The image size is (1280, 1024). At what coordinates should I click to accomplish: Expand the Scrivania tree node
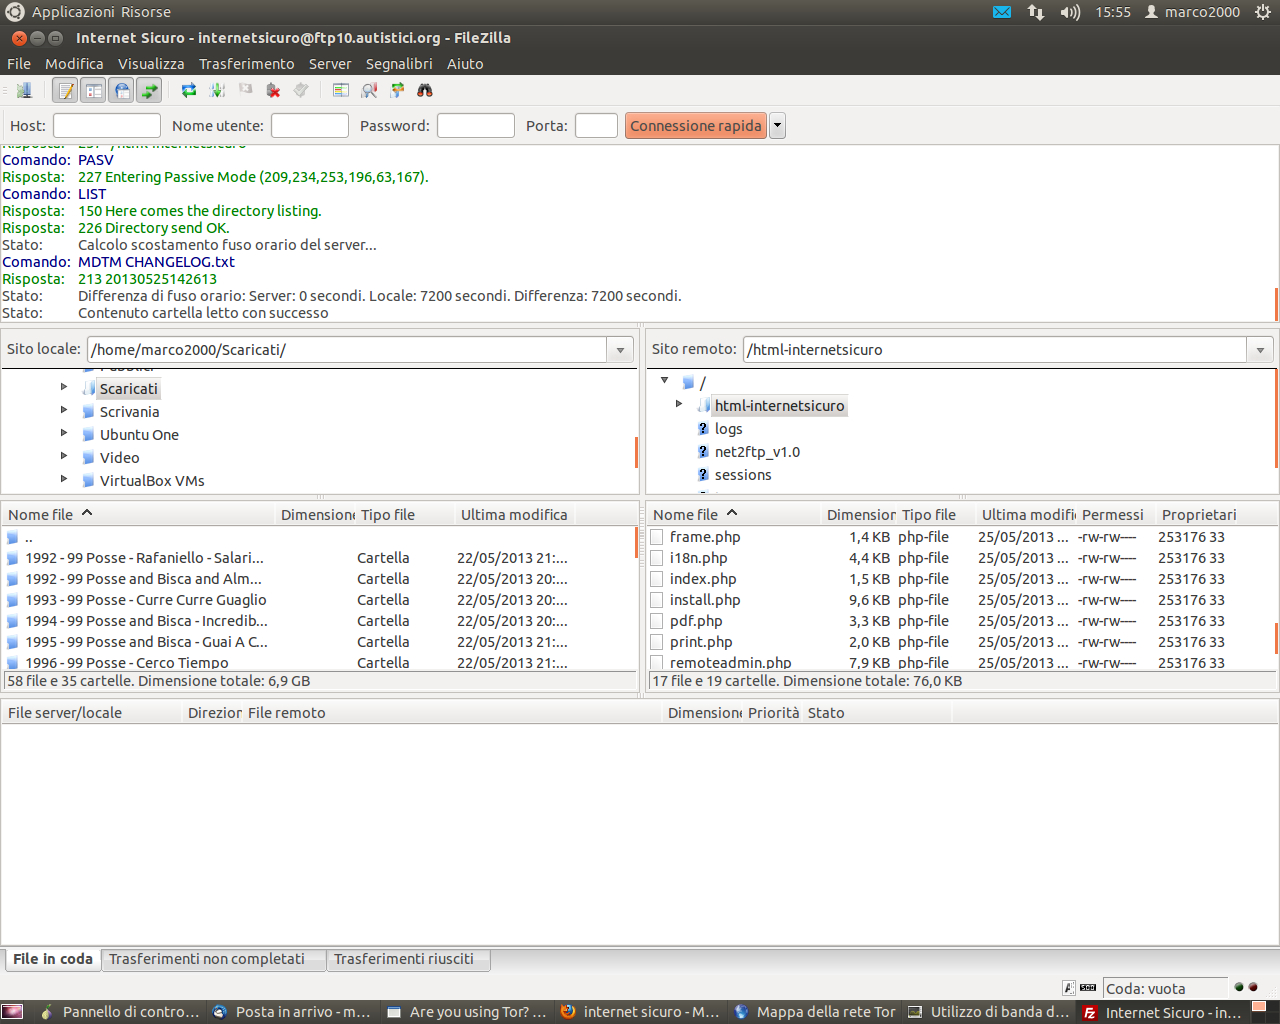[x=64, y=410]
